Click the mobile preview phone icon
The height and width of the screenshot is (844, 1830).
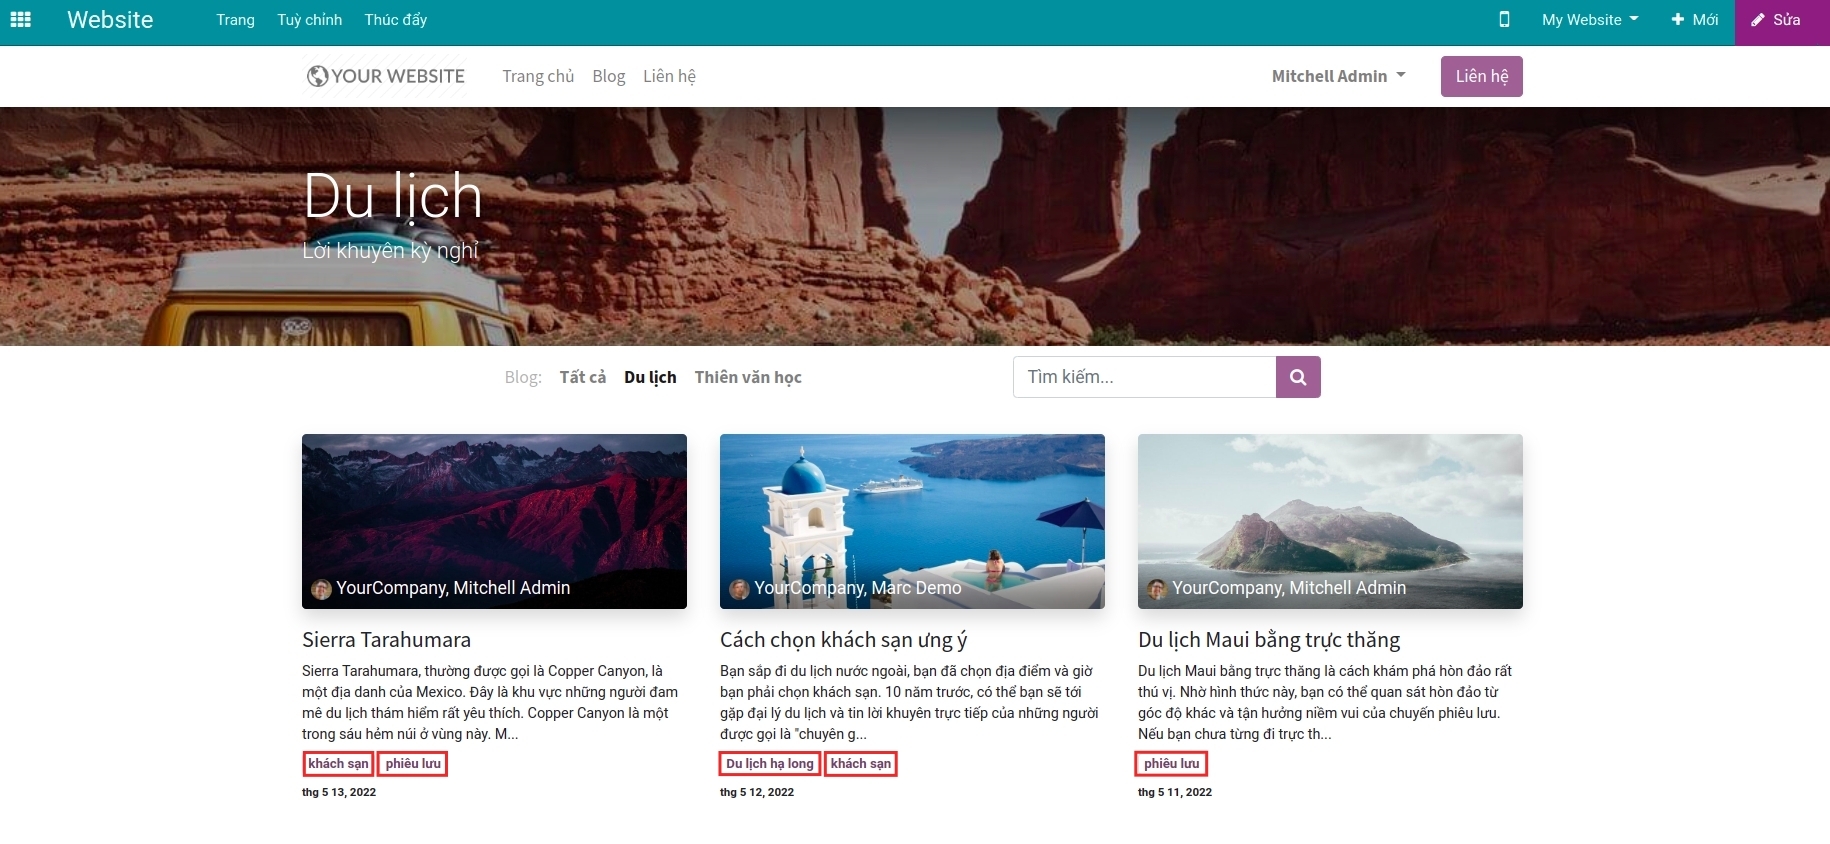coord(1504,20)
